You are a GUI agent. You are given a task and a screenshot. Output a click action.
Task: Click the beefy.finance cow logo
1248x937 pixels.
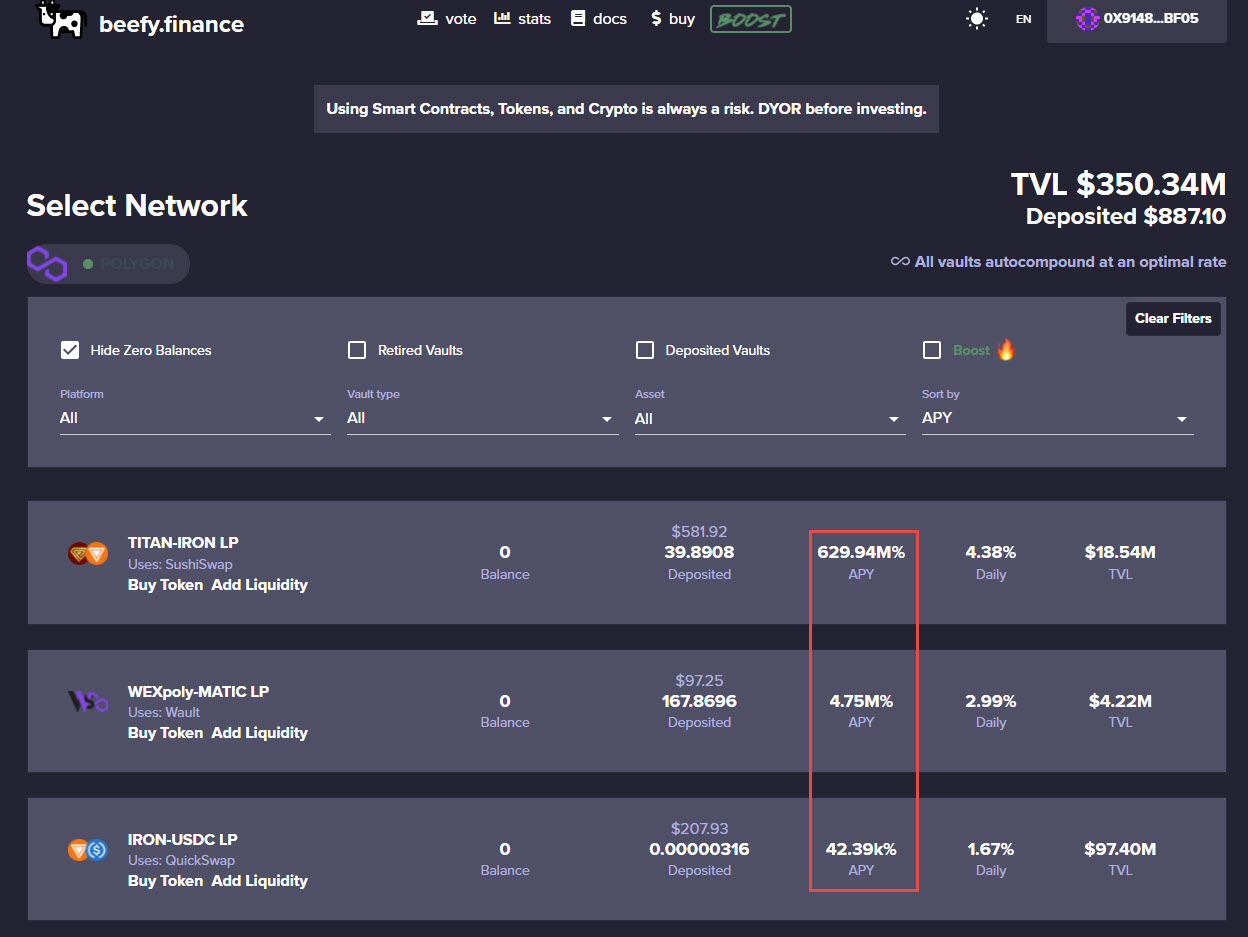[x=59, y=19]
